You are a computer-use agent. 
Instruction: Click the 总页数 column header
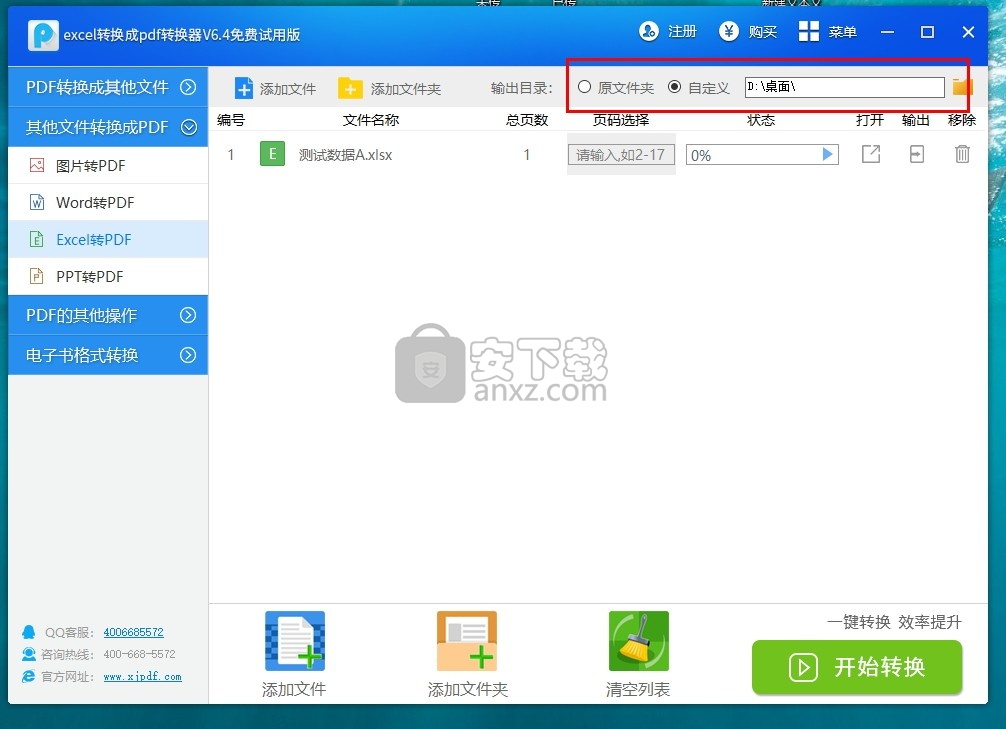click(527, 120)
